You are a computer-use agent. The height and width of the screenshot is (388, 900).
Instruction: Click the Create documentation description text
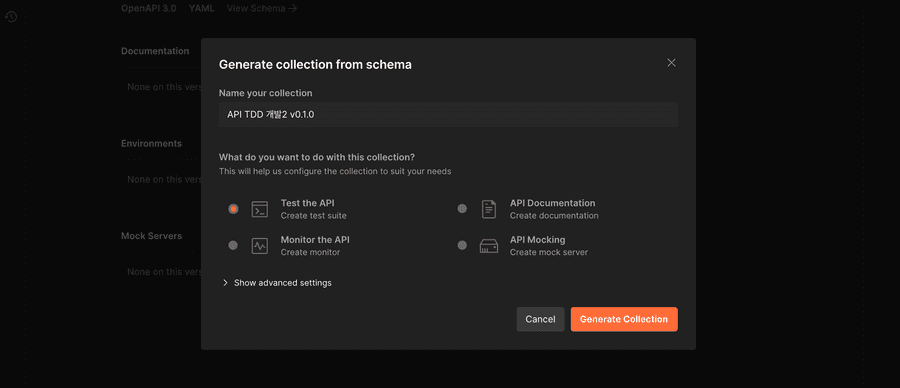554,216
